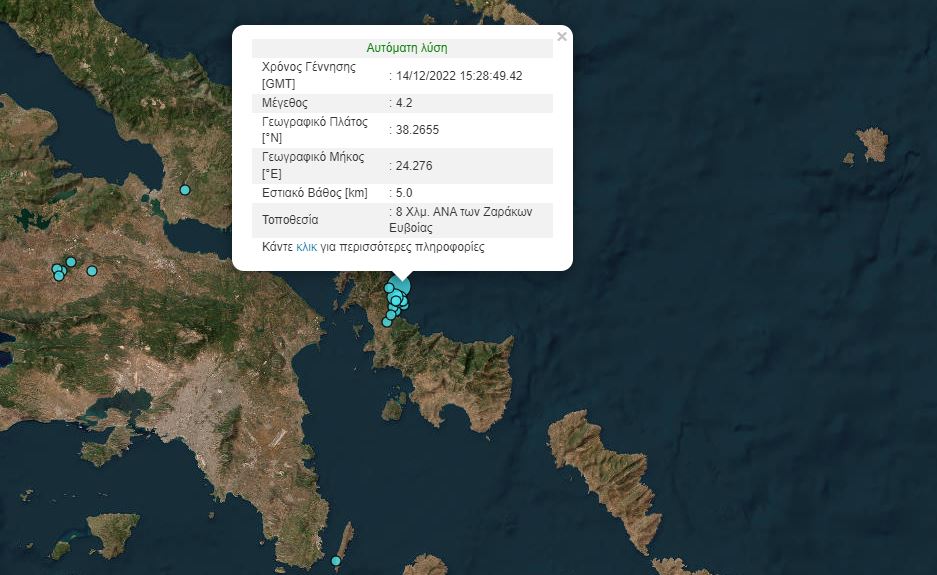The height and width of the screenshot is (575, 937).
Task: Click the topmost marker in the western cluster
Action: coord(71,262)
